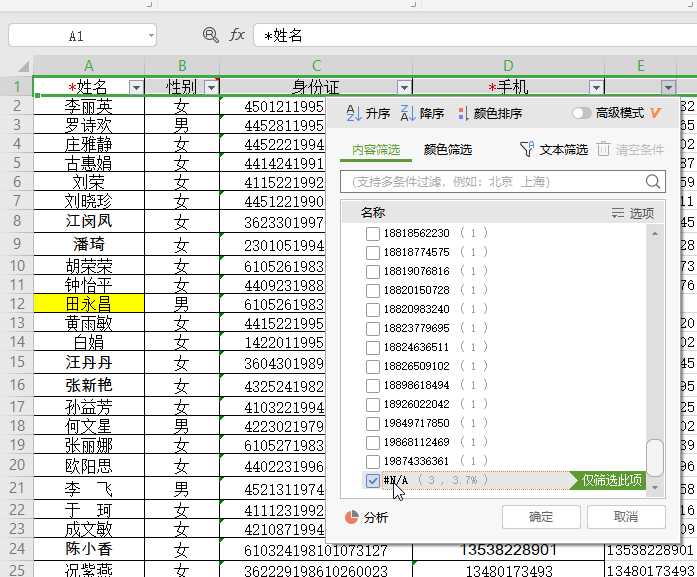Click the 确定 button
This screenshot has height=577, width=697.
[541, 517]
